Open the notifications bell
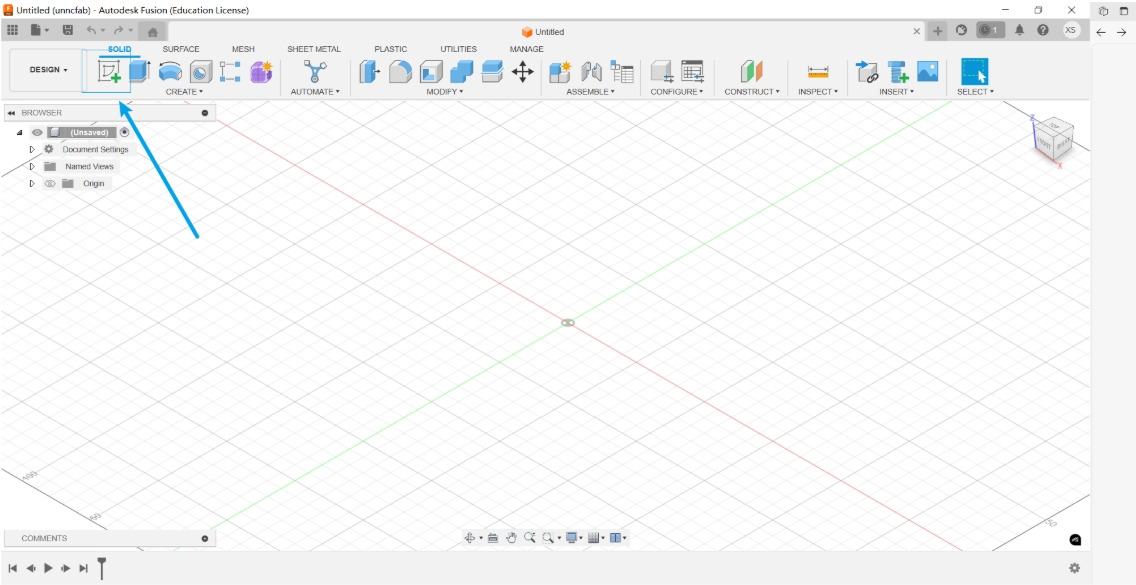 point(1019,30)
